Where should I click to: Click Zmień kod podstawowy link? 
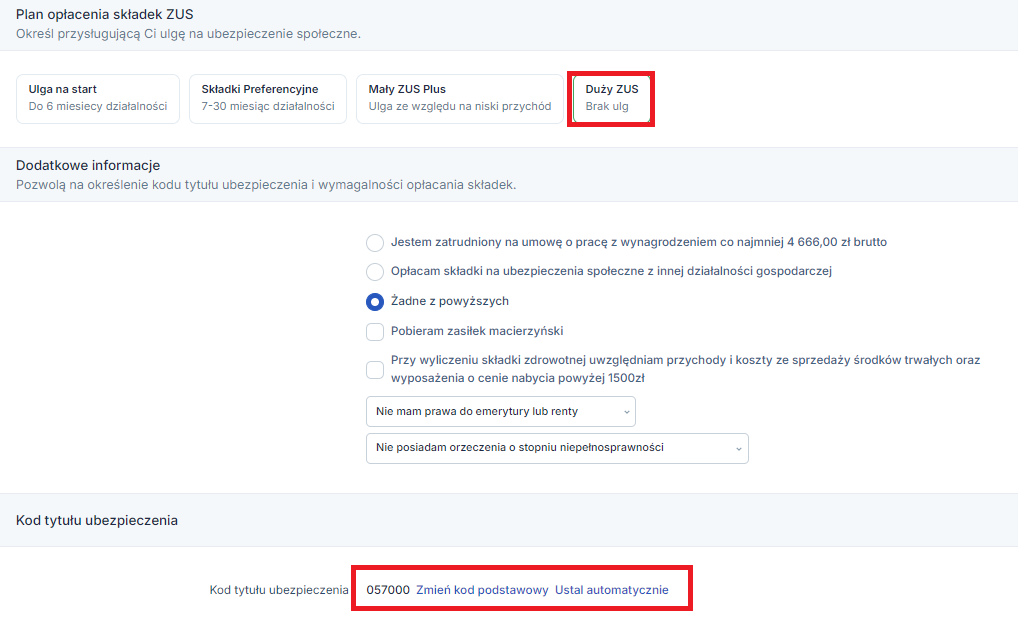coord(482,590)
